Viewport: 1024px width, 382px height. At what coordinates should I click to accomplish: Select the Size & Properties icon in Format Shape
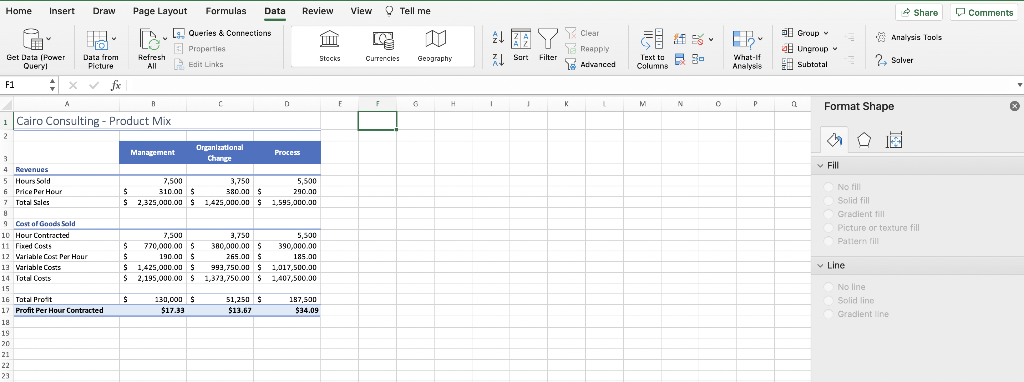(x=894, y=139)
